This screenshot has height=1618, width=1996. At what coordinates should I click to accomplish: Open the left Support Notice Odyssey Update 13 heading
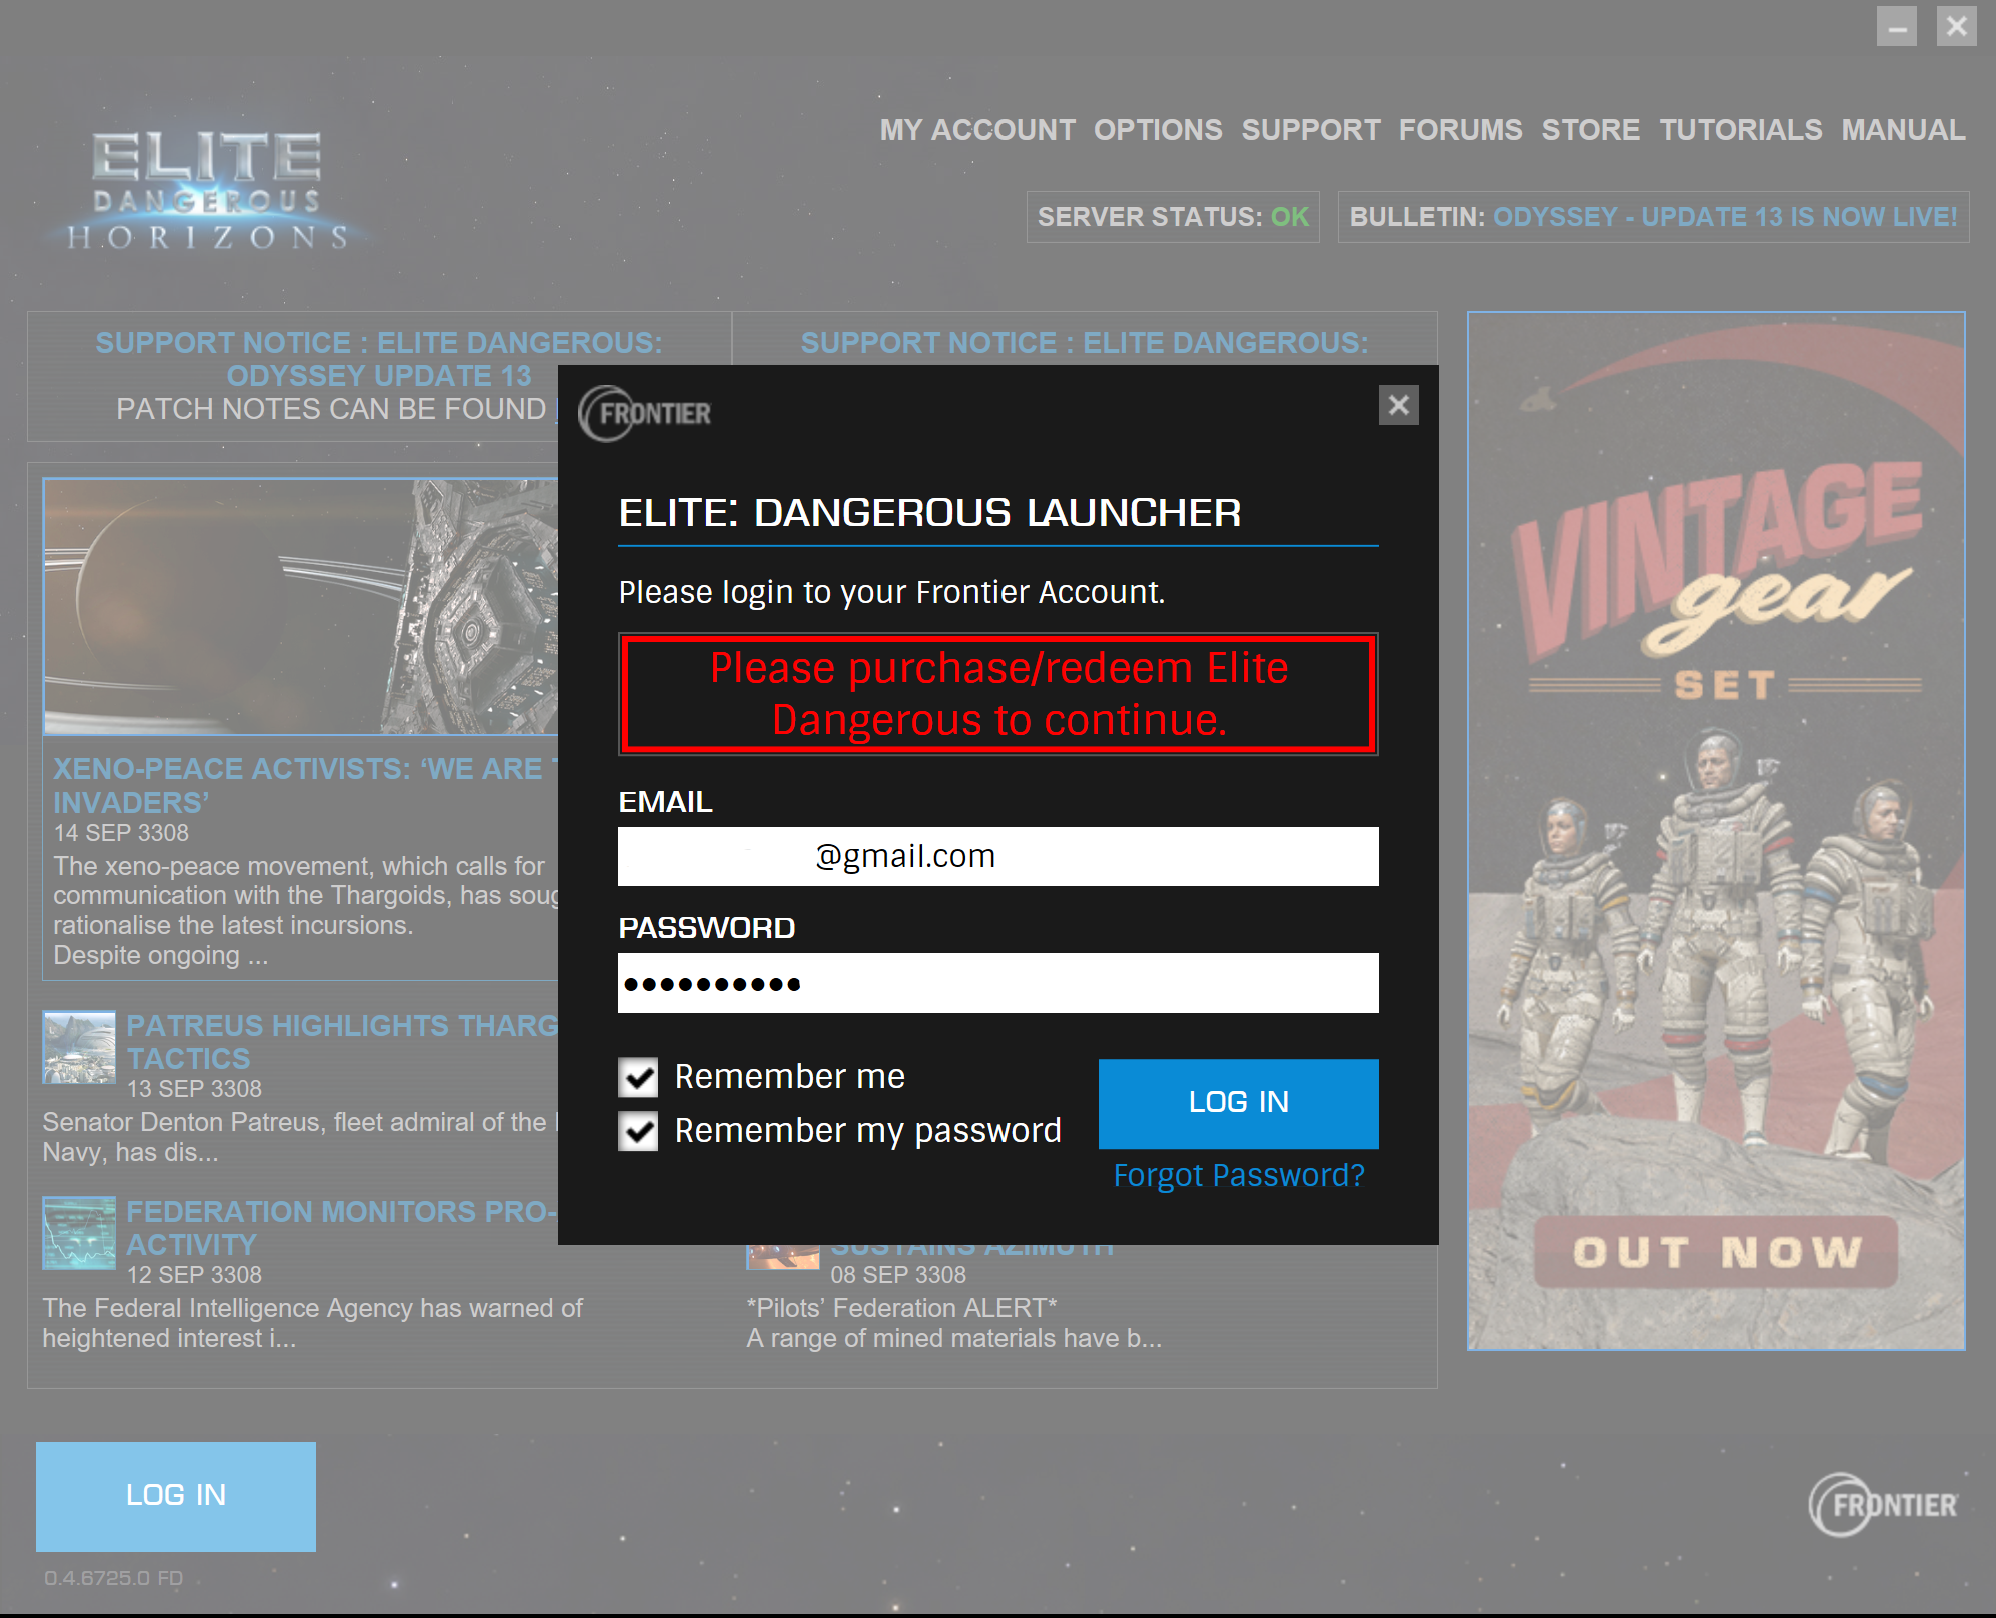(x=379, y=359)
